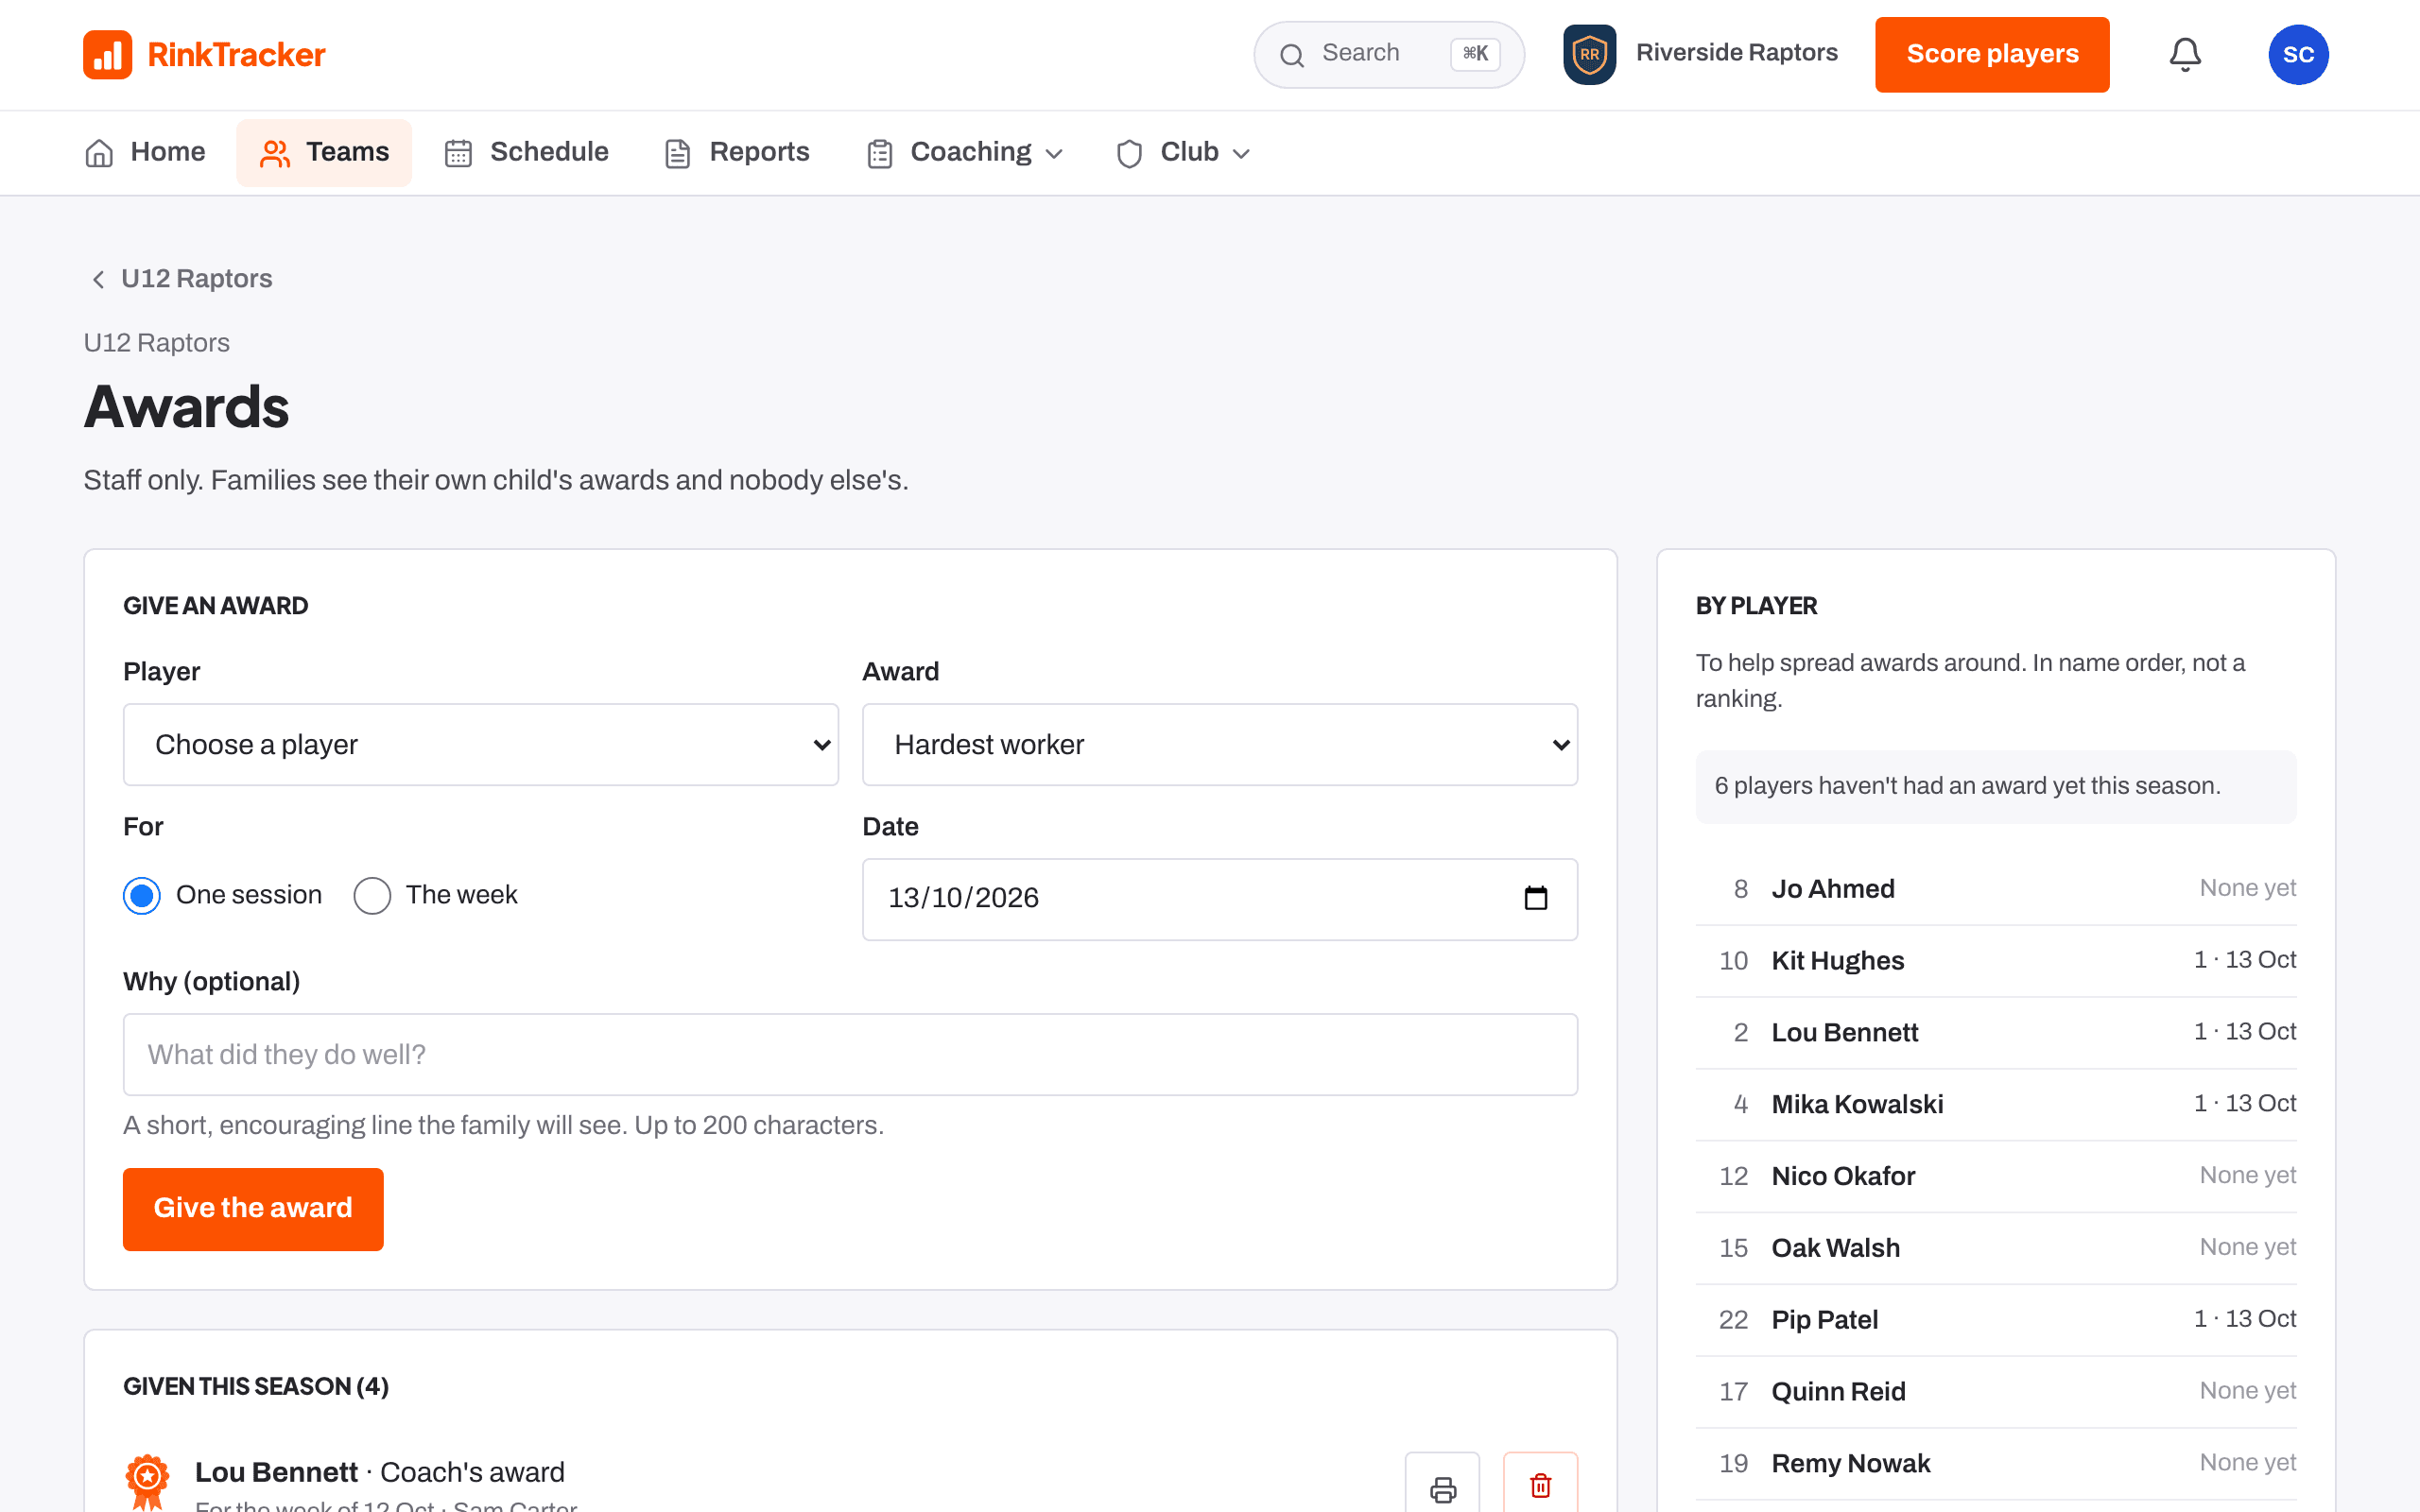Select Oak Walsh in the player list
The height and width of the screenshot is (1512, 2420).
point(1995,1248)
